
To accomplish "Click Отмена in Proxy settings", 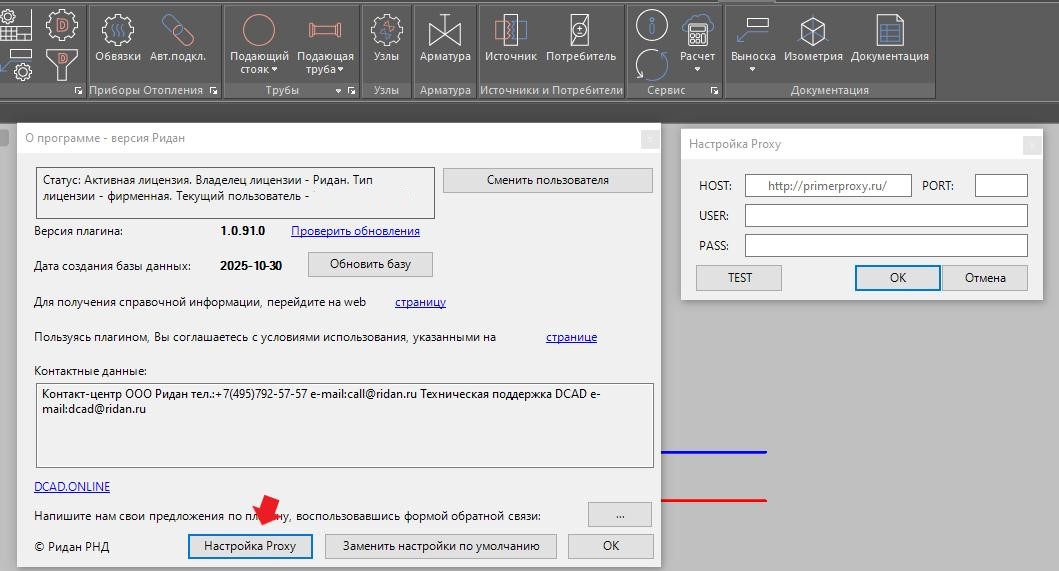I will 985,278.
